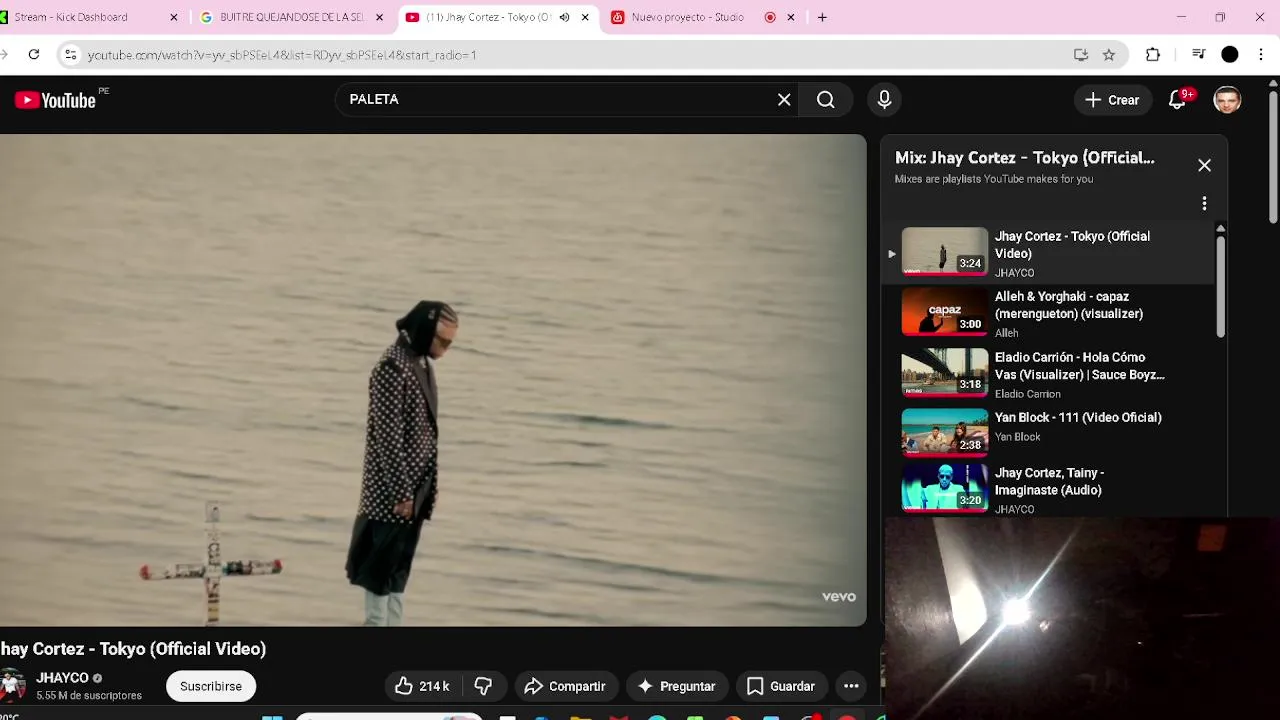Dislike the Tokyo video
Screen dimensions: 1280x720
click(483, 686)
